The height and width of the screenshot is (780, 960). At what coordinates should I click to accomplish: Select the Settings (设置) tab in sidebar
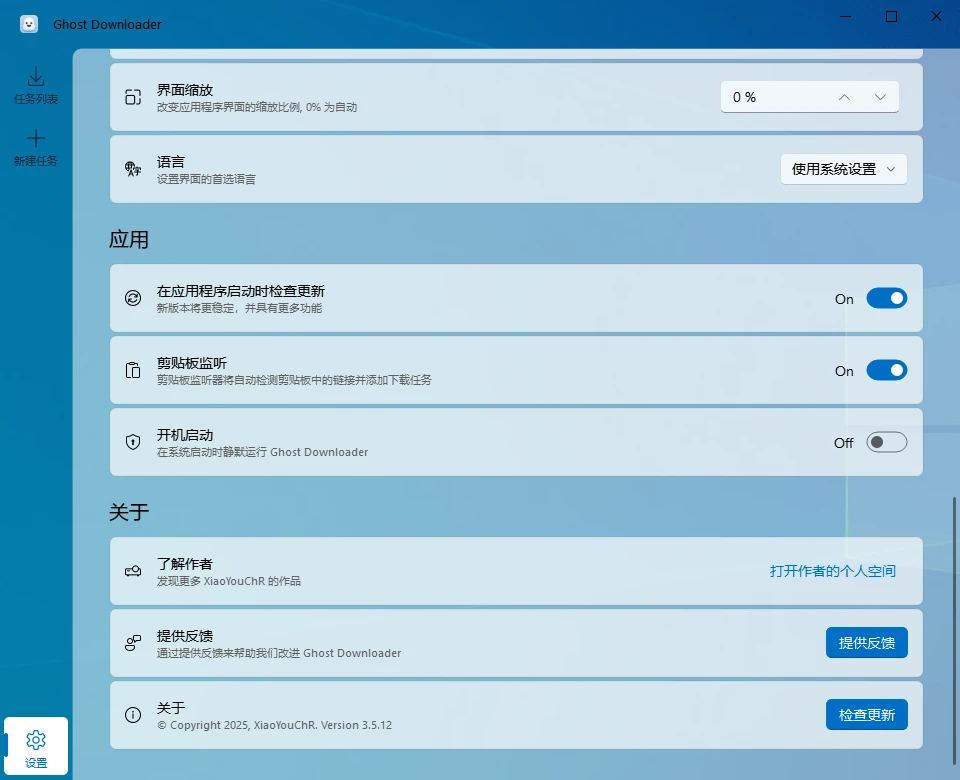(36, 746)
